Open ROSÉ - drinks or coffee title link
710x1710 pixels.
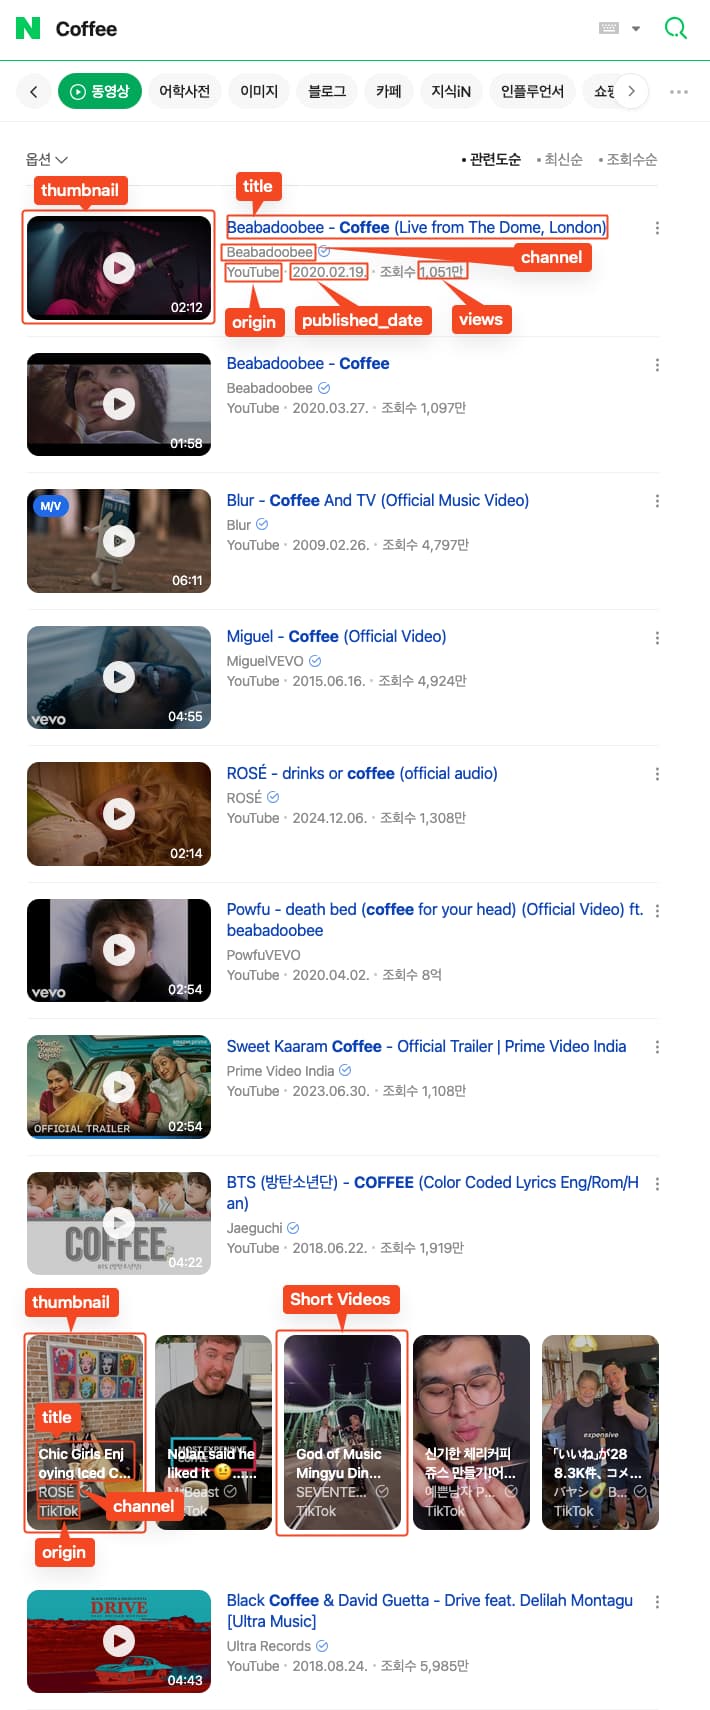(362, 773)
